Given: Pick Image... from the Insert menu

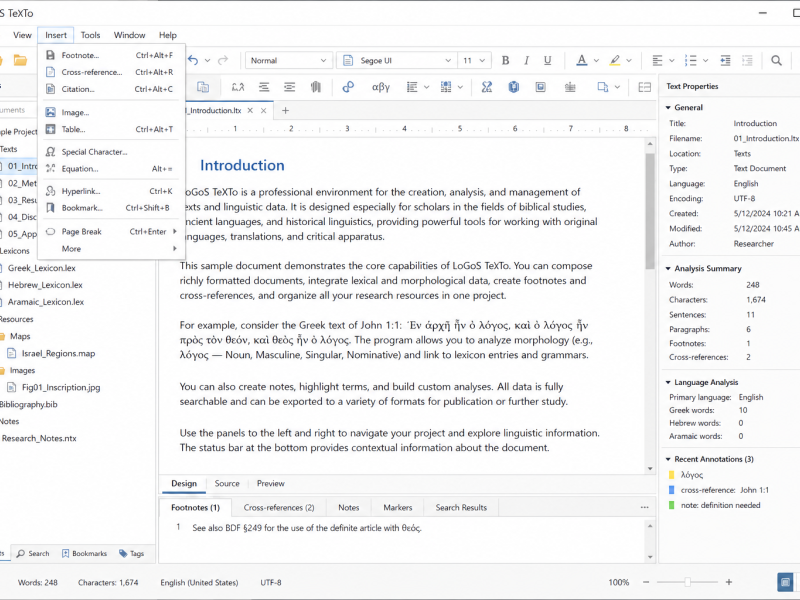Looking at the screenshot, I should 109,112.
